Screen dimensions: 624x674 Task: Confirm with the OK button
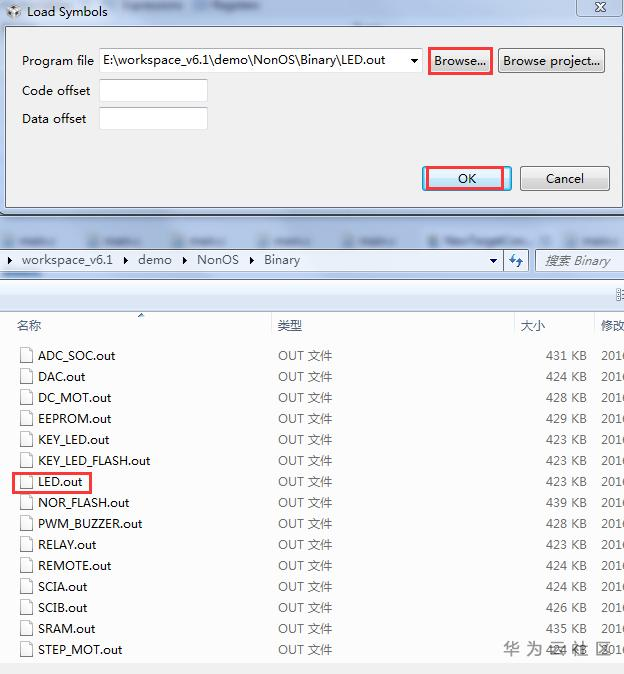coord(467,178)
